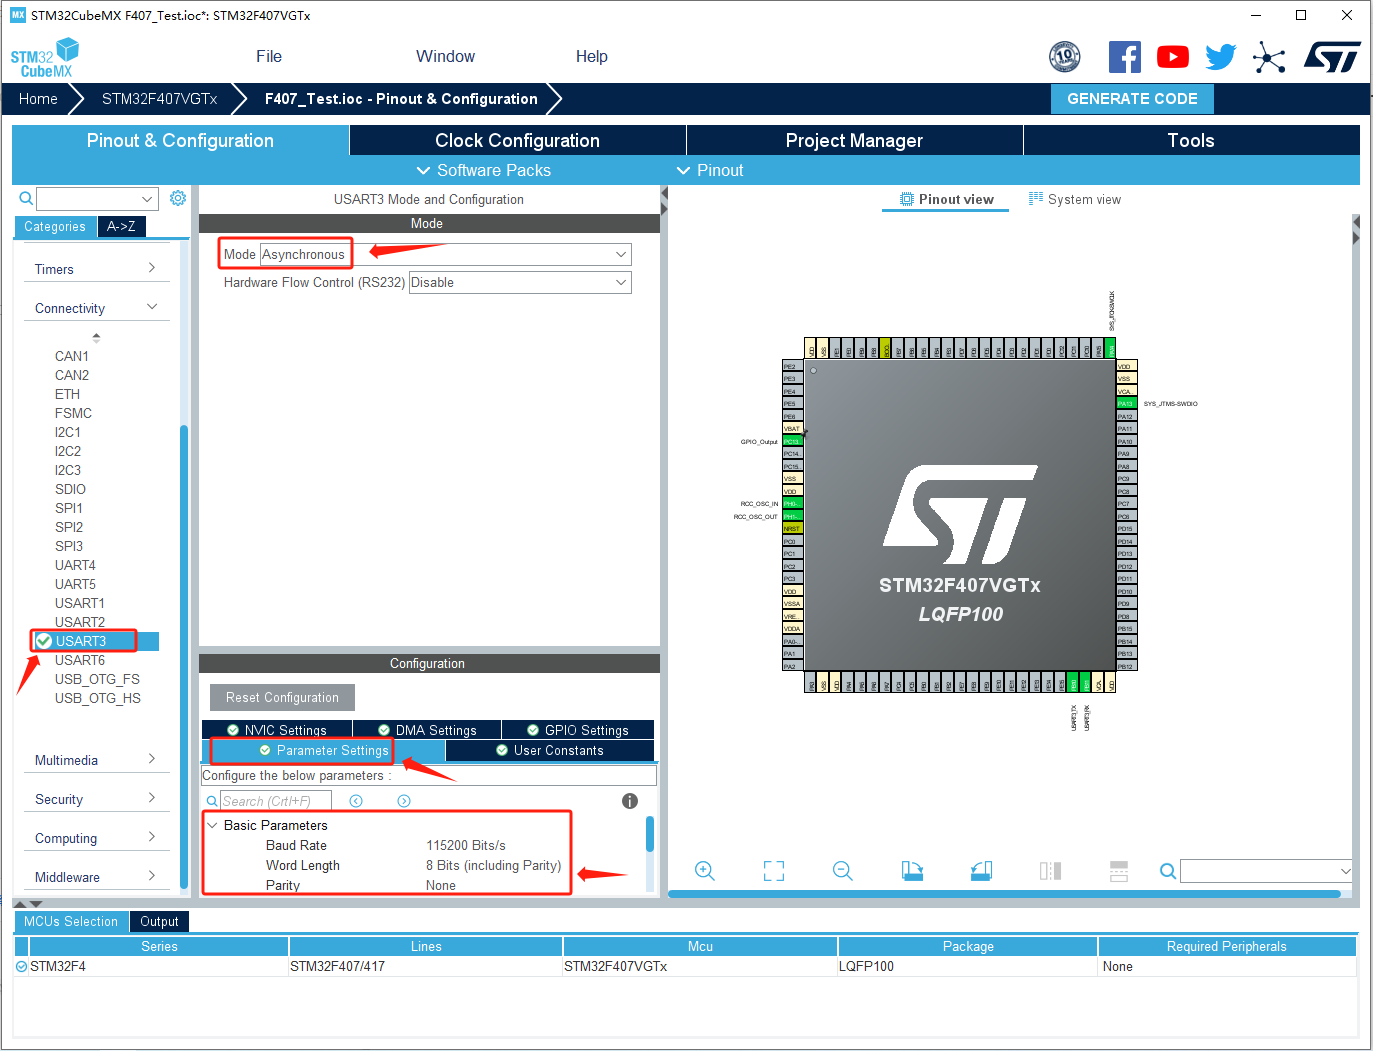
Task: Click the best-fit view icon below the chip
Action: [x=773, y=871]
